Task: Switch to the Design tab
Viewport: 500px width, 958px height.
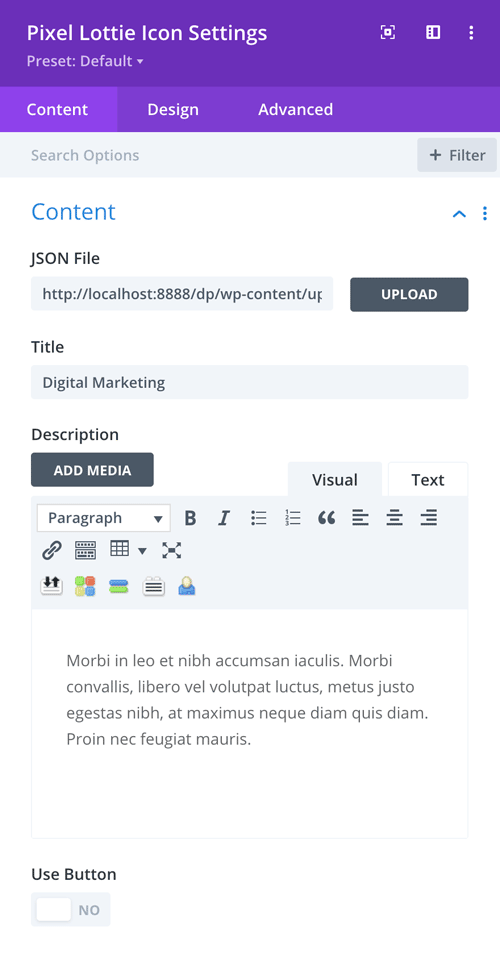Action: click(173, 109)
